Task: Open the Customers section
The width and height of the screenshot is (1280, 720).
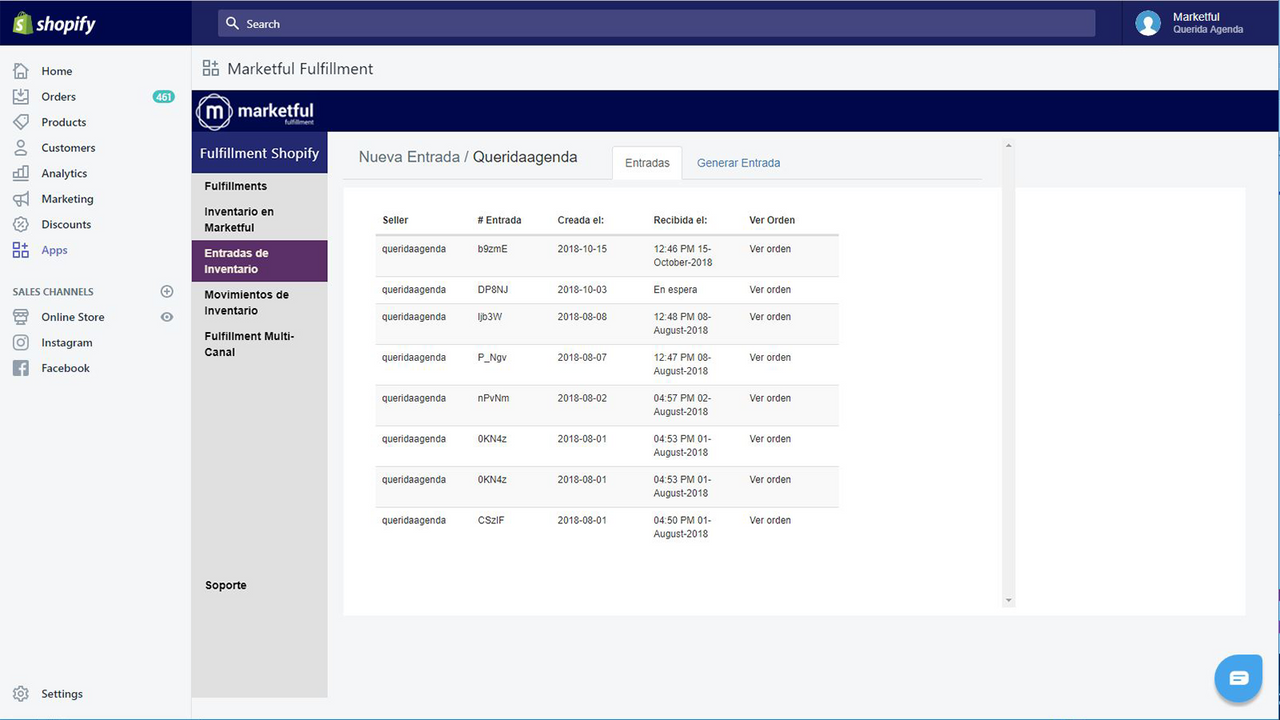Action: tap(68, 147)
